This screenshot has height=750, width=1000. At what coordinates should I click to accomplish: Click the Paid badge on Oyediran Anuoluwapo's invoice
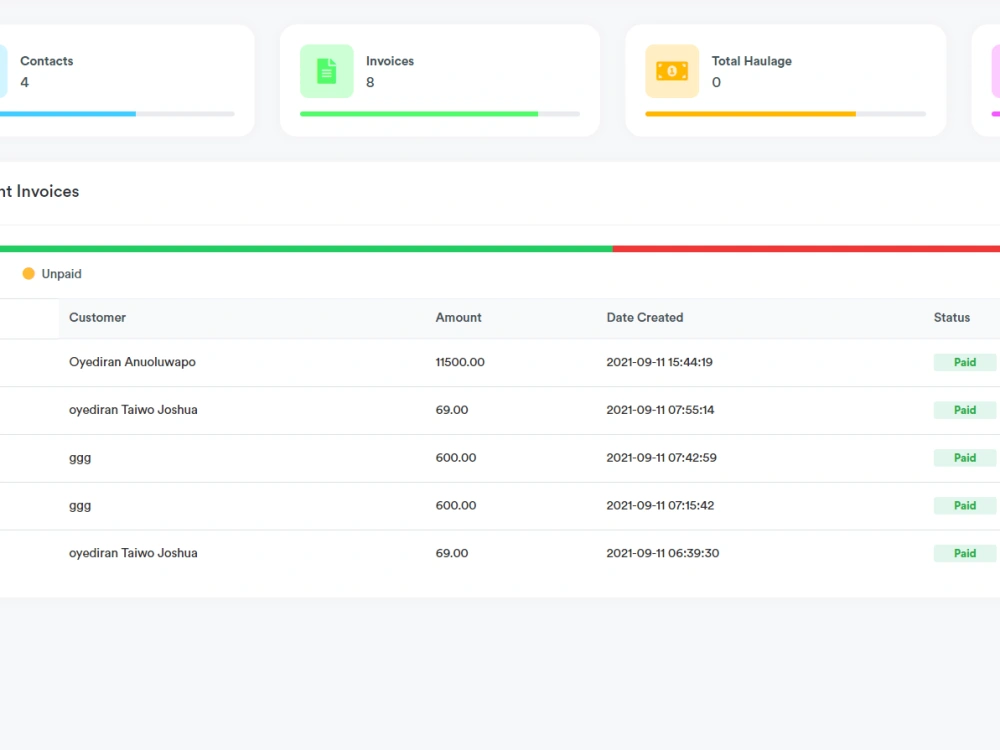pos(964,362)
